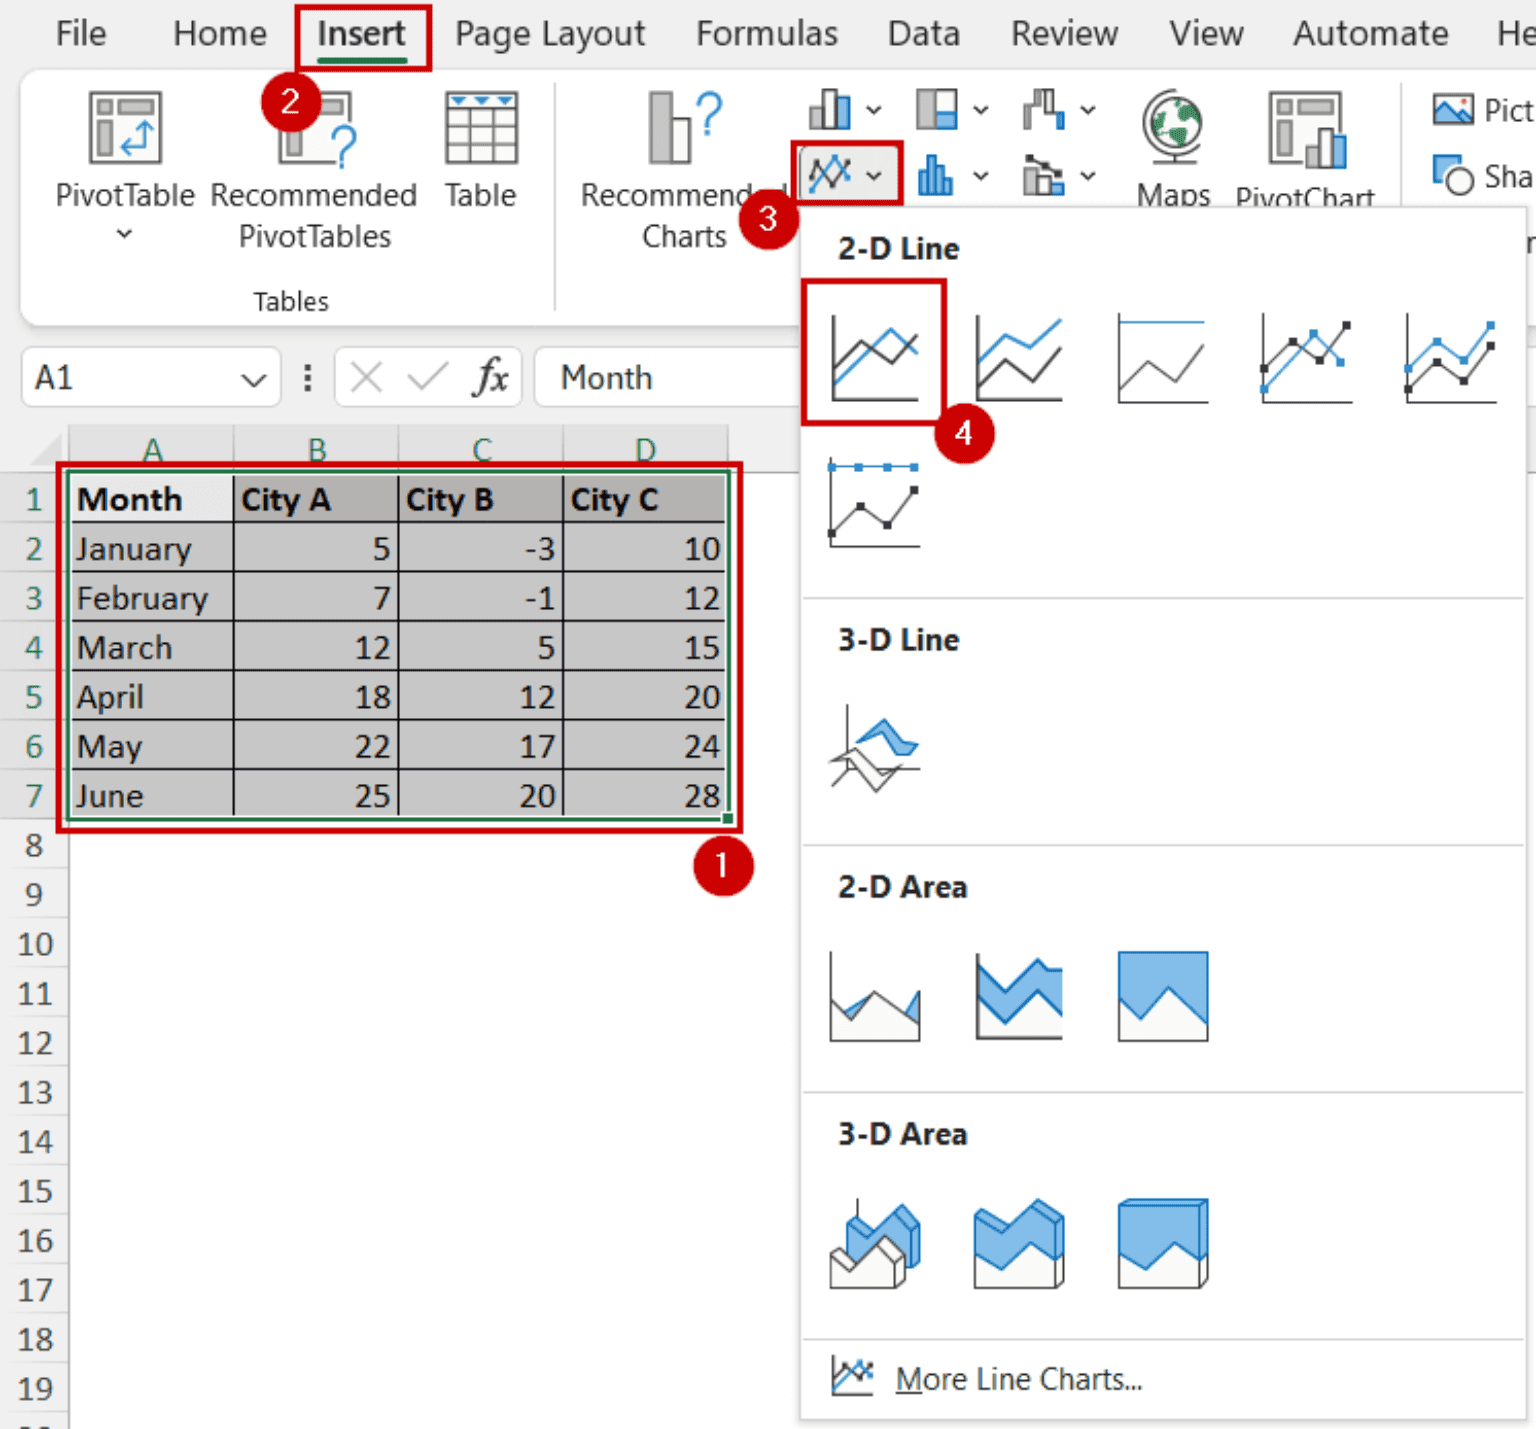Open Recommended PivotTables
The image size is (1536, 1429).
[313, 165]
